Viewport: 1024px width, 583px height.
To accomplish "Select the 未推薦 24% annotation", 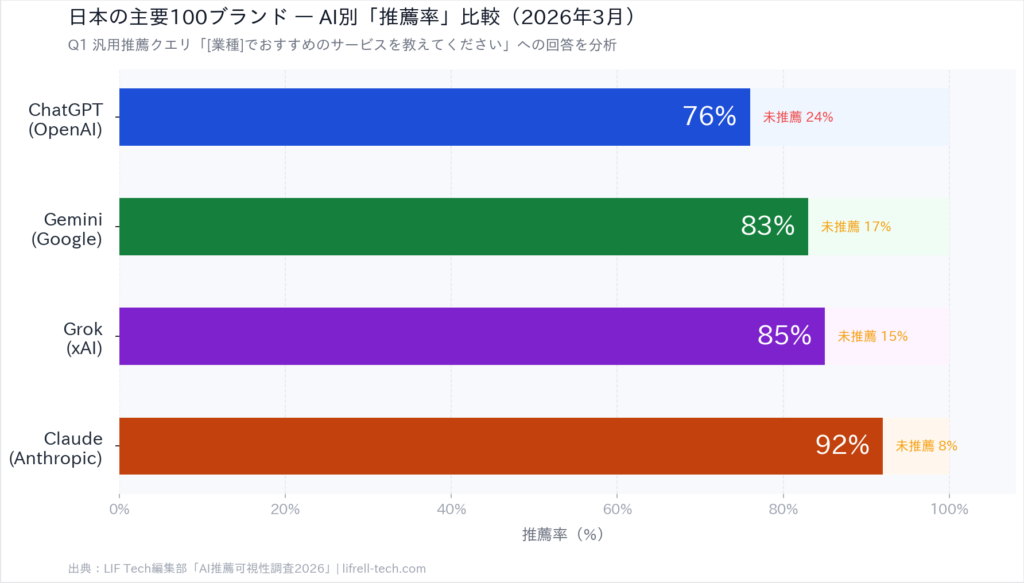I will 798,117.
